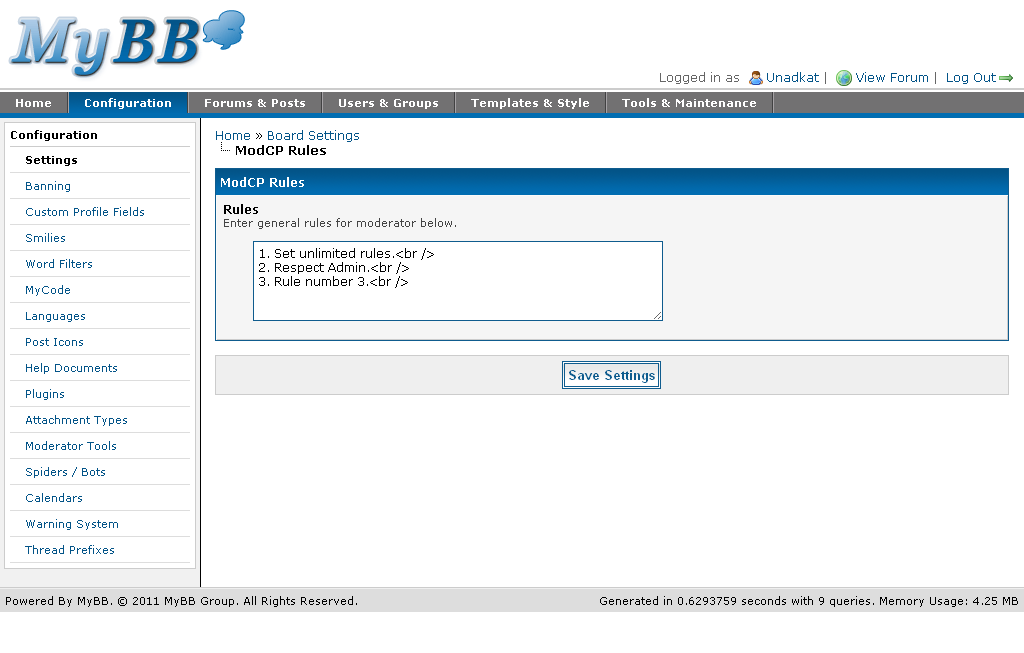
Task: Go to Warning System
Action: coord(72,524)
